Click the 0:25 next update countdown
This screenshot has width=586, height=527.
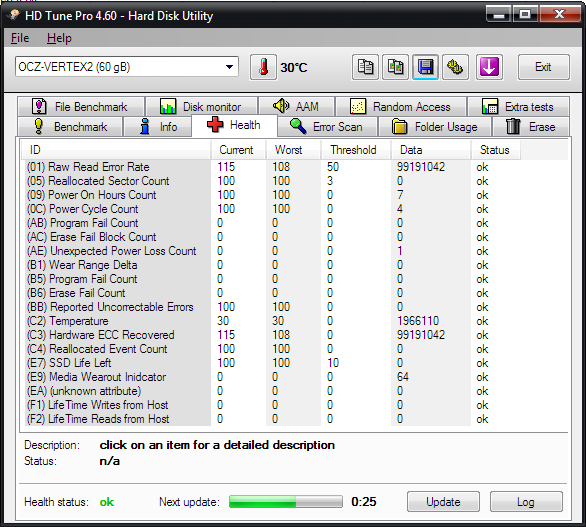(364, 502)
